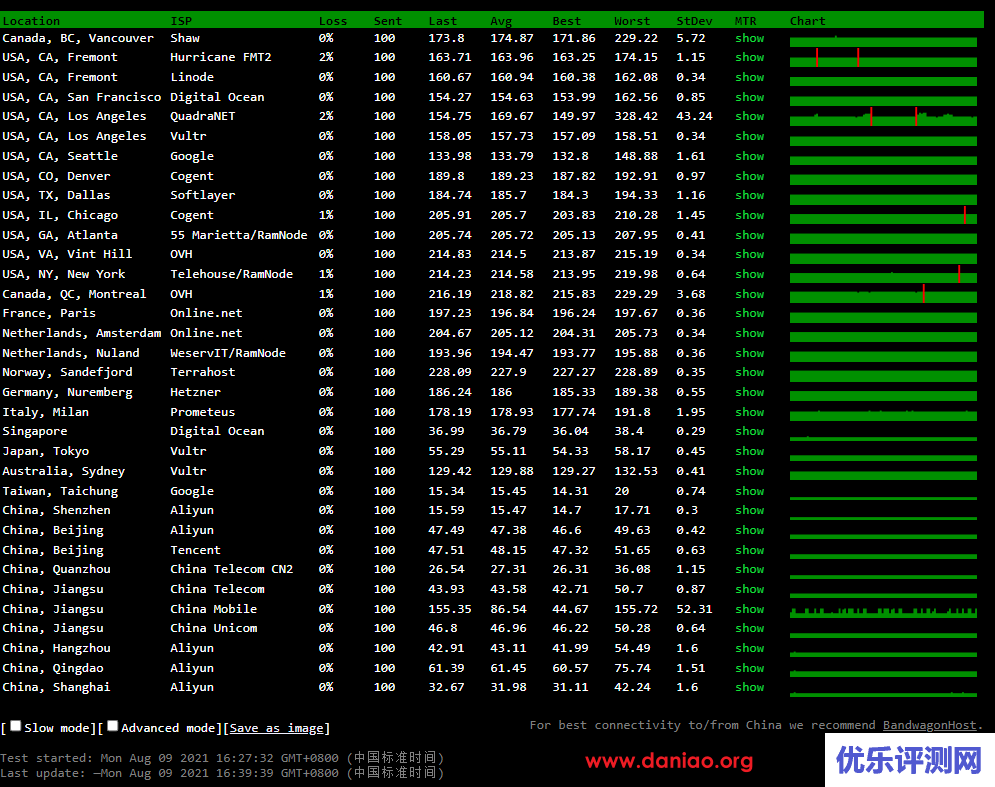Screen dimensions: 995x787
Task: Show MTR for Amsterdam Online.net row
Action: tap(749, 333)
